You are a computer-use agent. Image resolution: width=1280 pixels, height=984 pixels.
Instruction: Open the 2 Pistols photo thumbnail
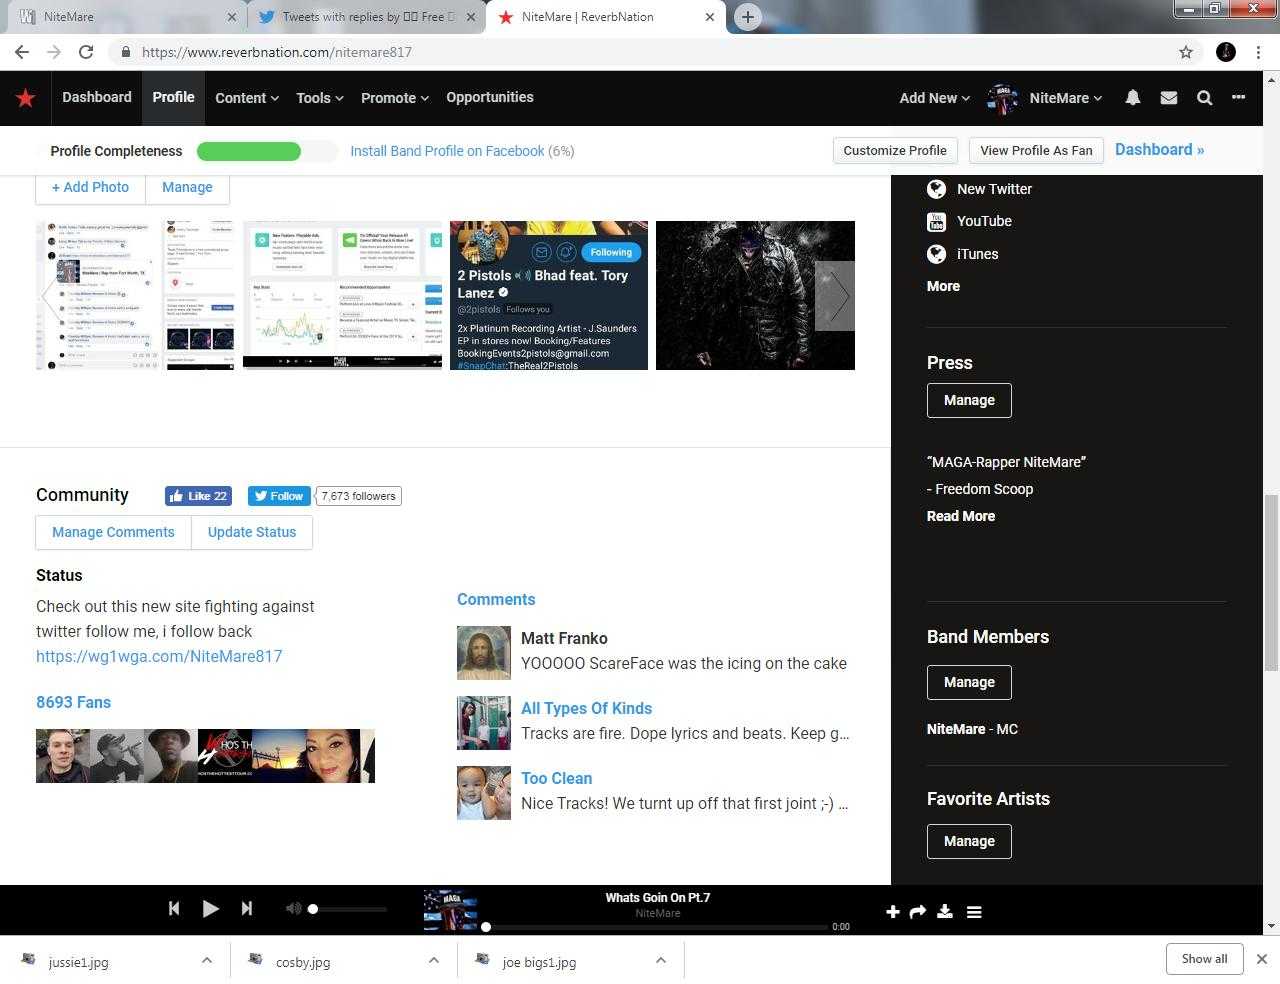[x=549, y=295]
